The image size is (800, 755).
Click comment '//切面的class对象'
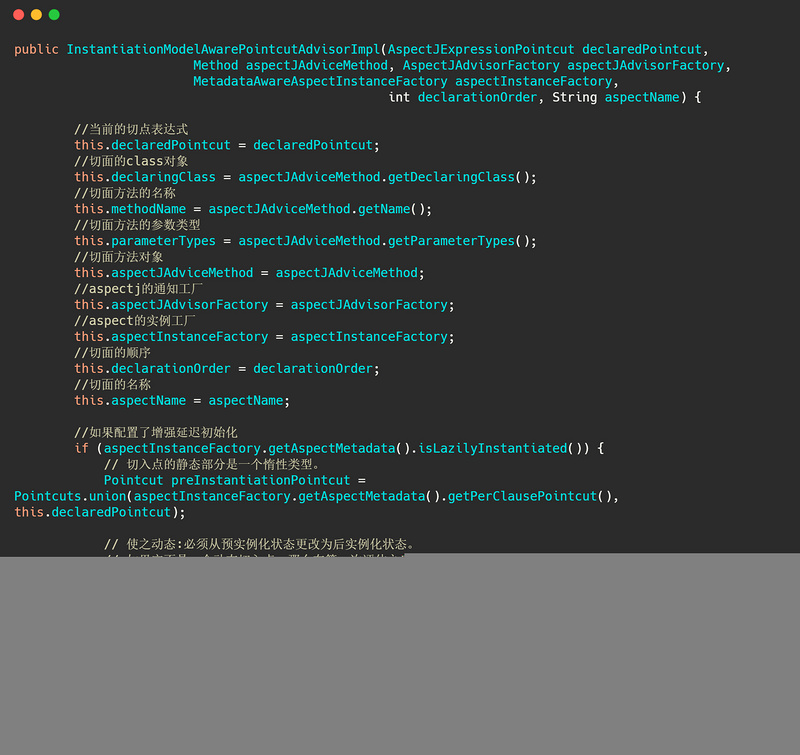pos(131,161)
